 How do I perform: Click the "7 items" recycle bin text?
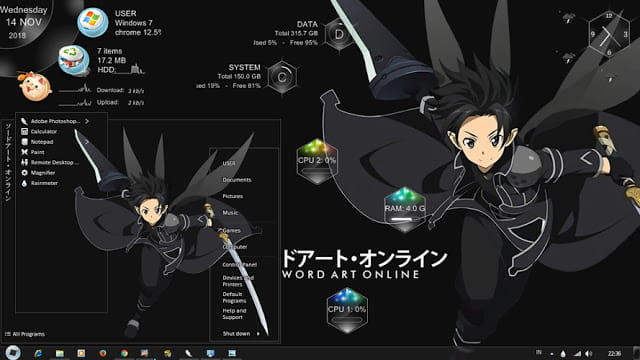coord(109,51)
